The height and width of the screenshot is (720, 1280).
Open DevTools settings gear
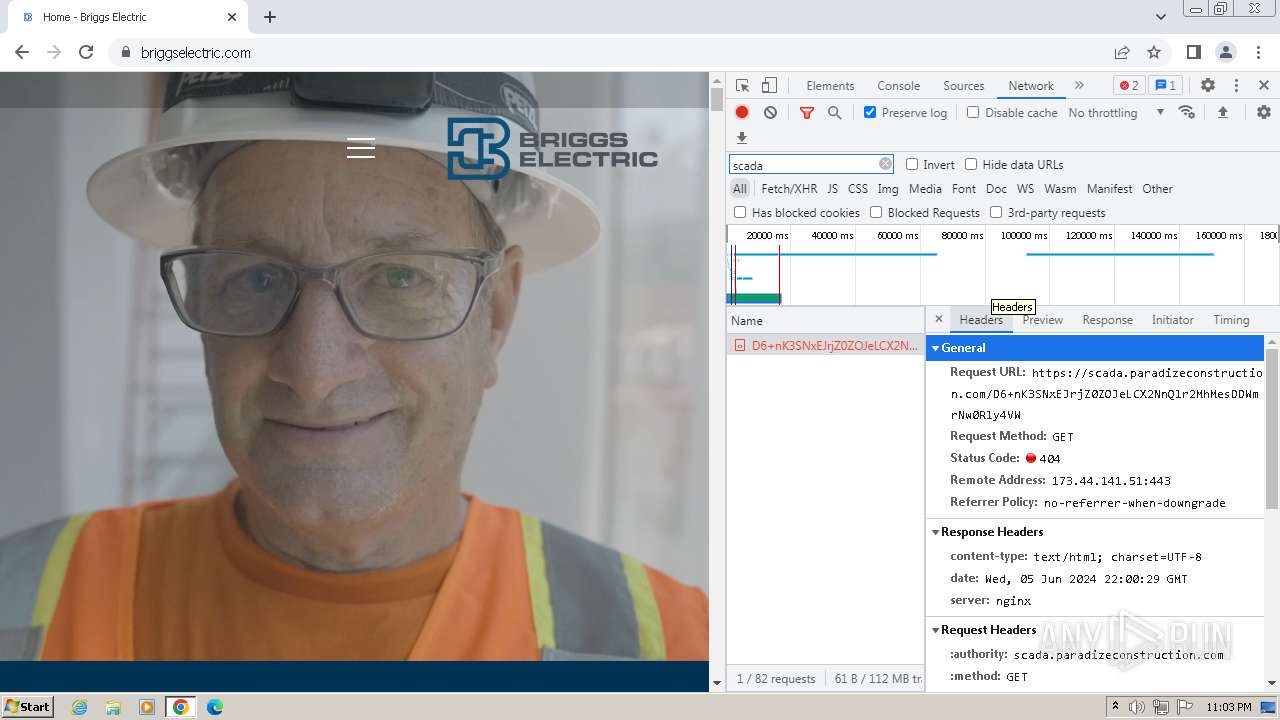1207,86
